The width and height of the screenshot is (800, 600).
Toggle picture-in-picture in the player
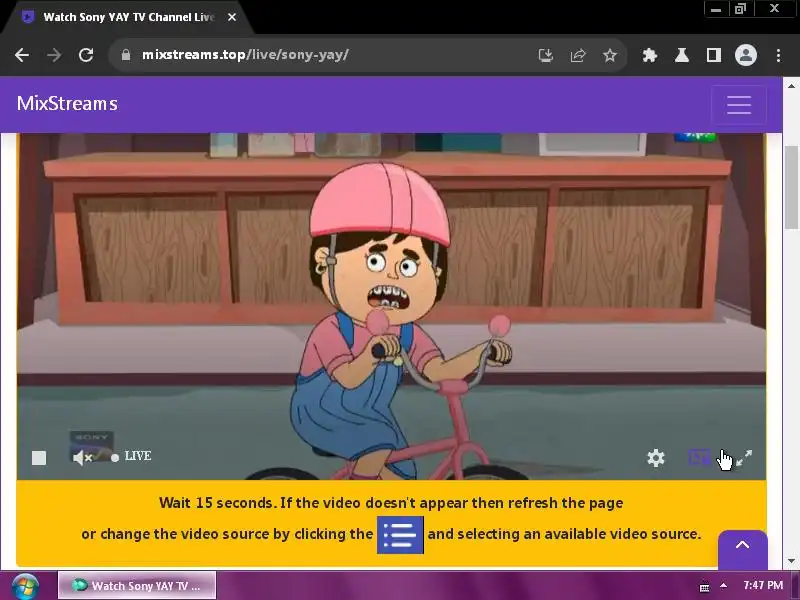pos(699,458)
